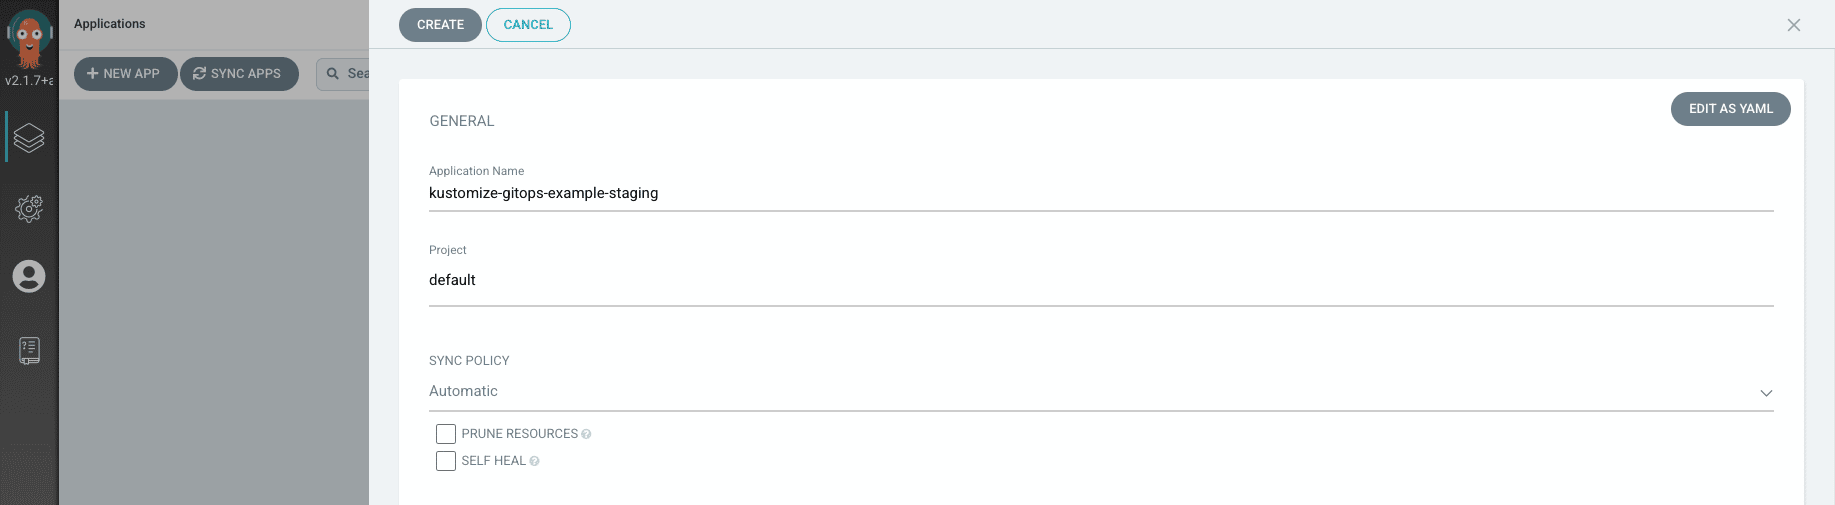Screen dimensions: 1835x505
Task: Click the Sync Apps button
Action: (239, 74)
